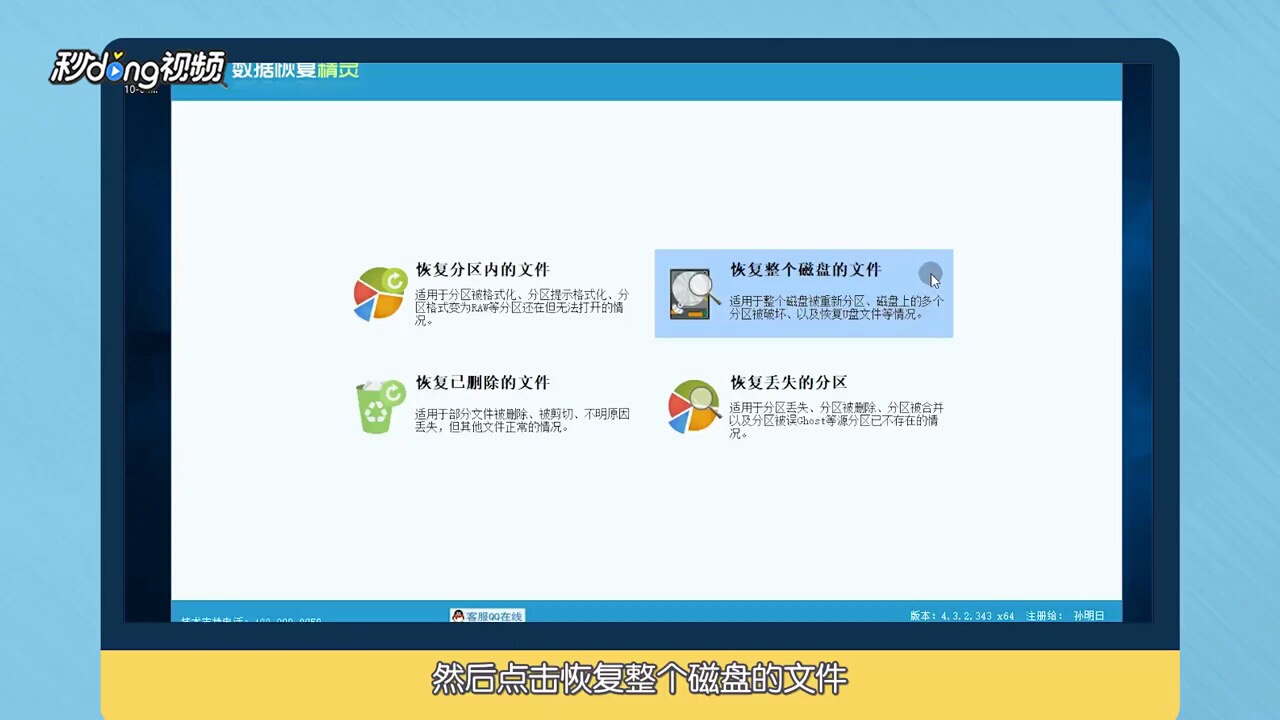Click the hard disk magnifier icon
This screenshot has height=720, width=1280.
click(x=695, y=294)
